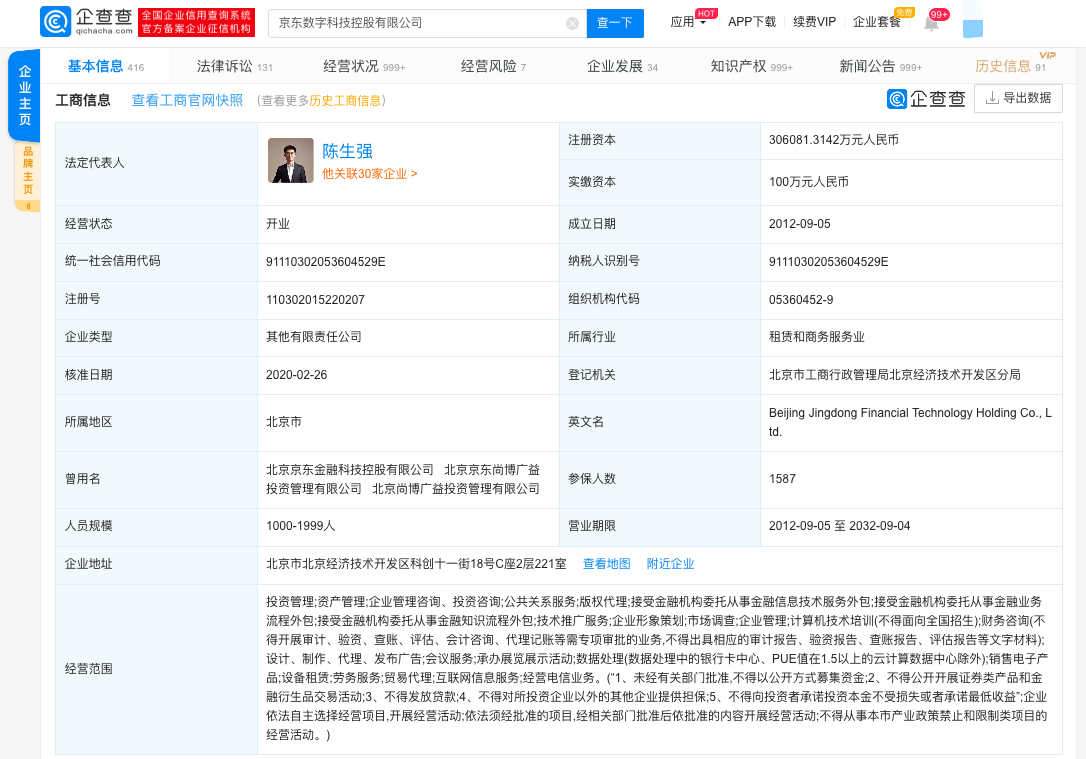Select approval date 2020-02-26
Screen dimensions: 1086x759
pyautogui.click(x=296, y=375)
